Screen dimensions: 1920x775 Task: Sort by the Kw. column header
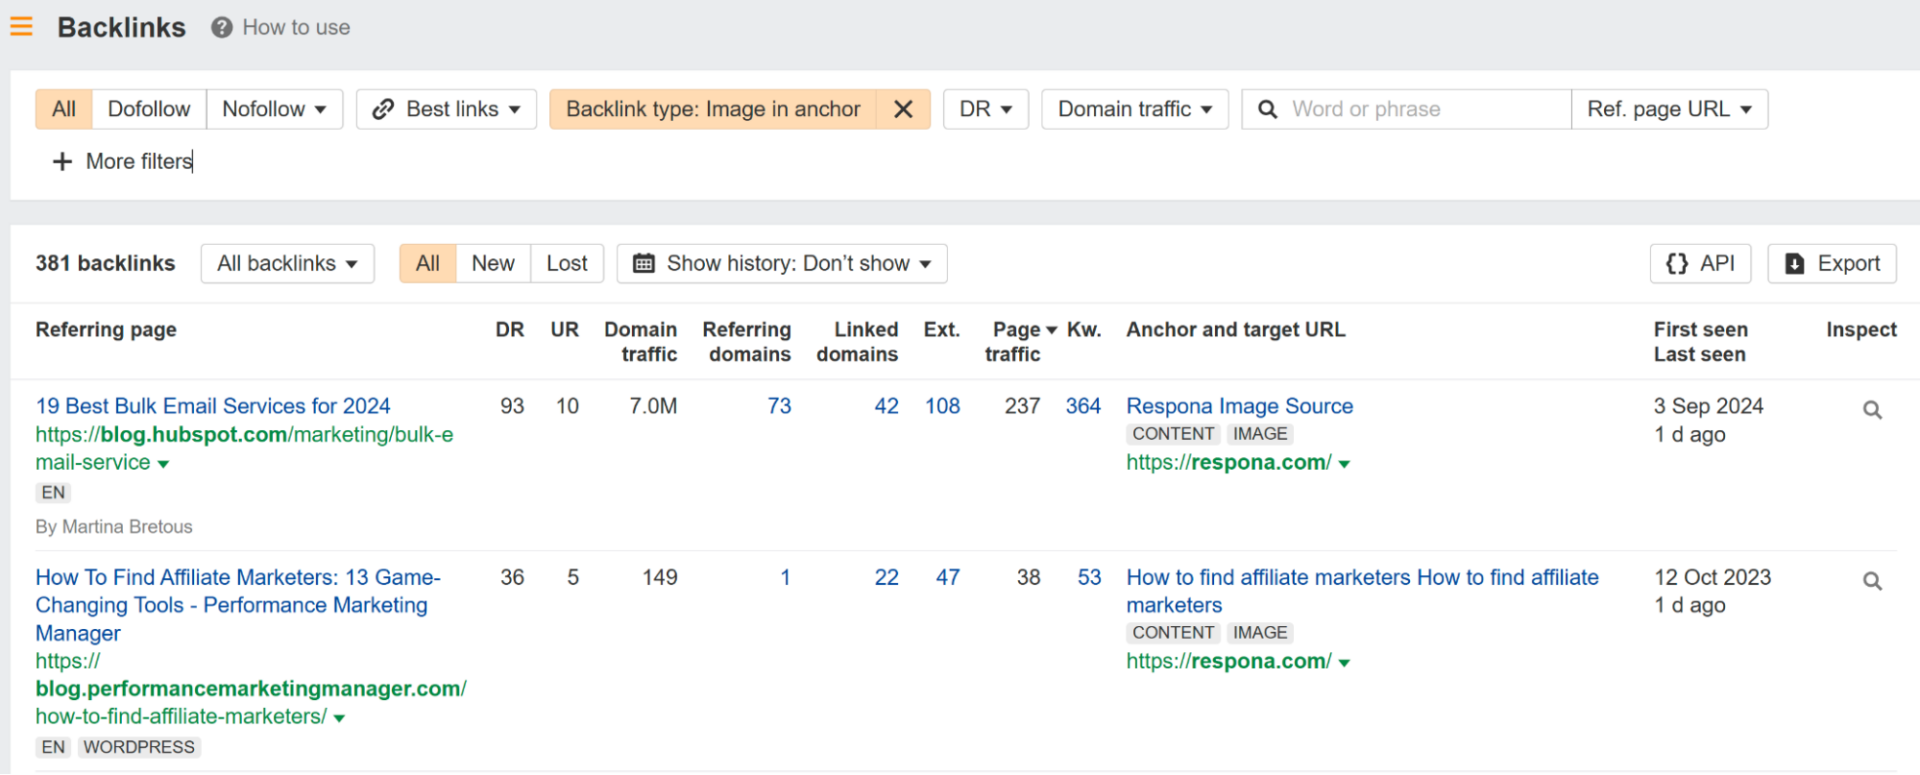click(x=1083, y=330)
